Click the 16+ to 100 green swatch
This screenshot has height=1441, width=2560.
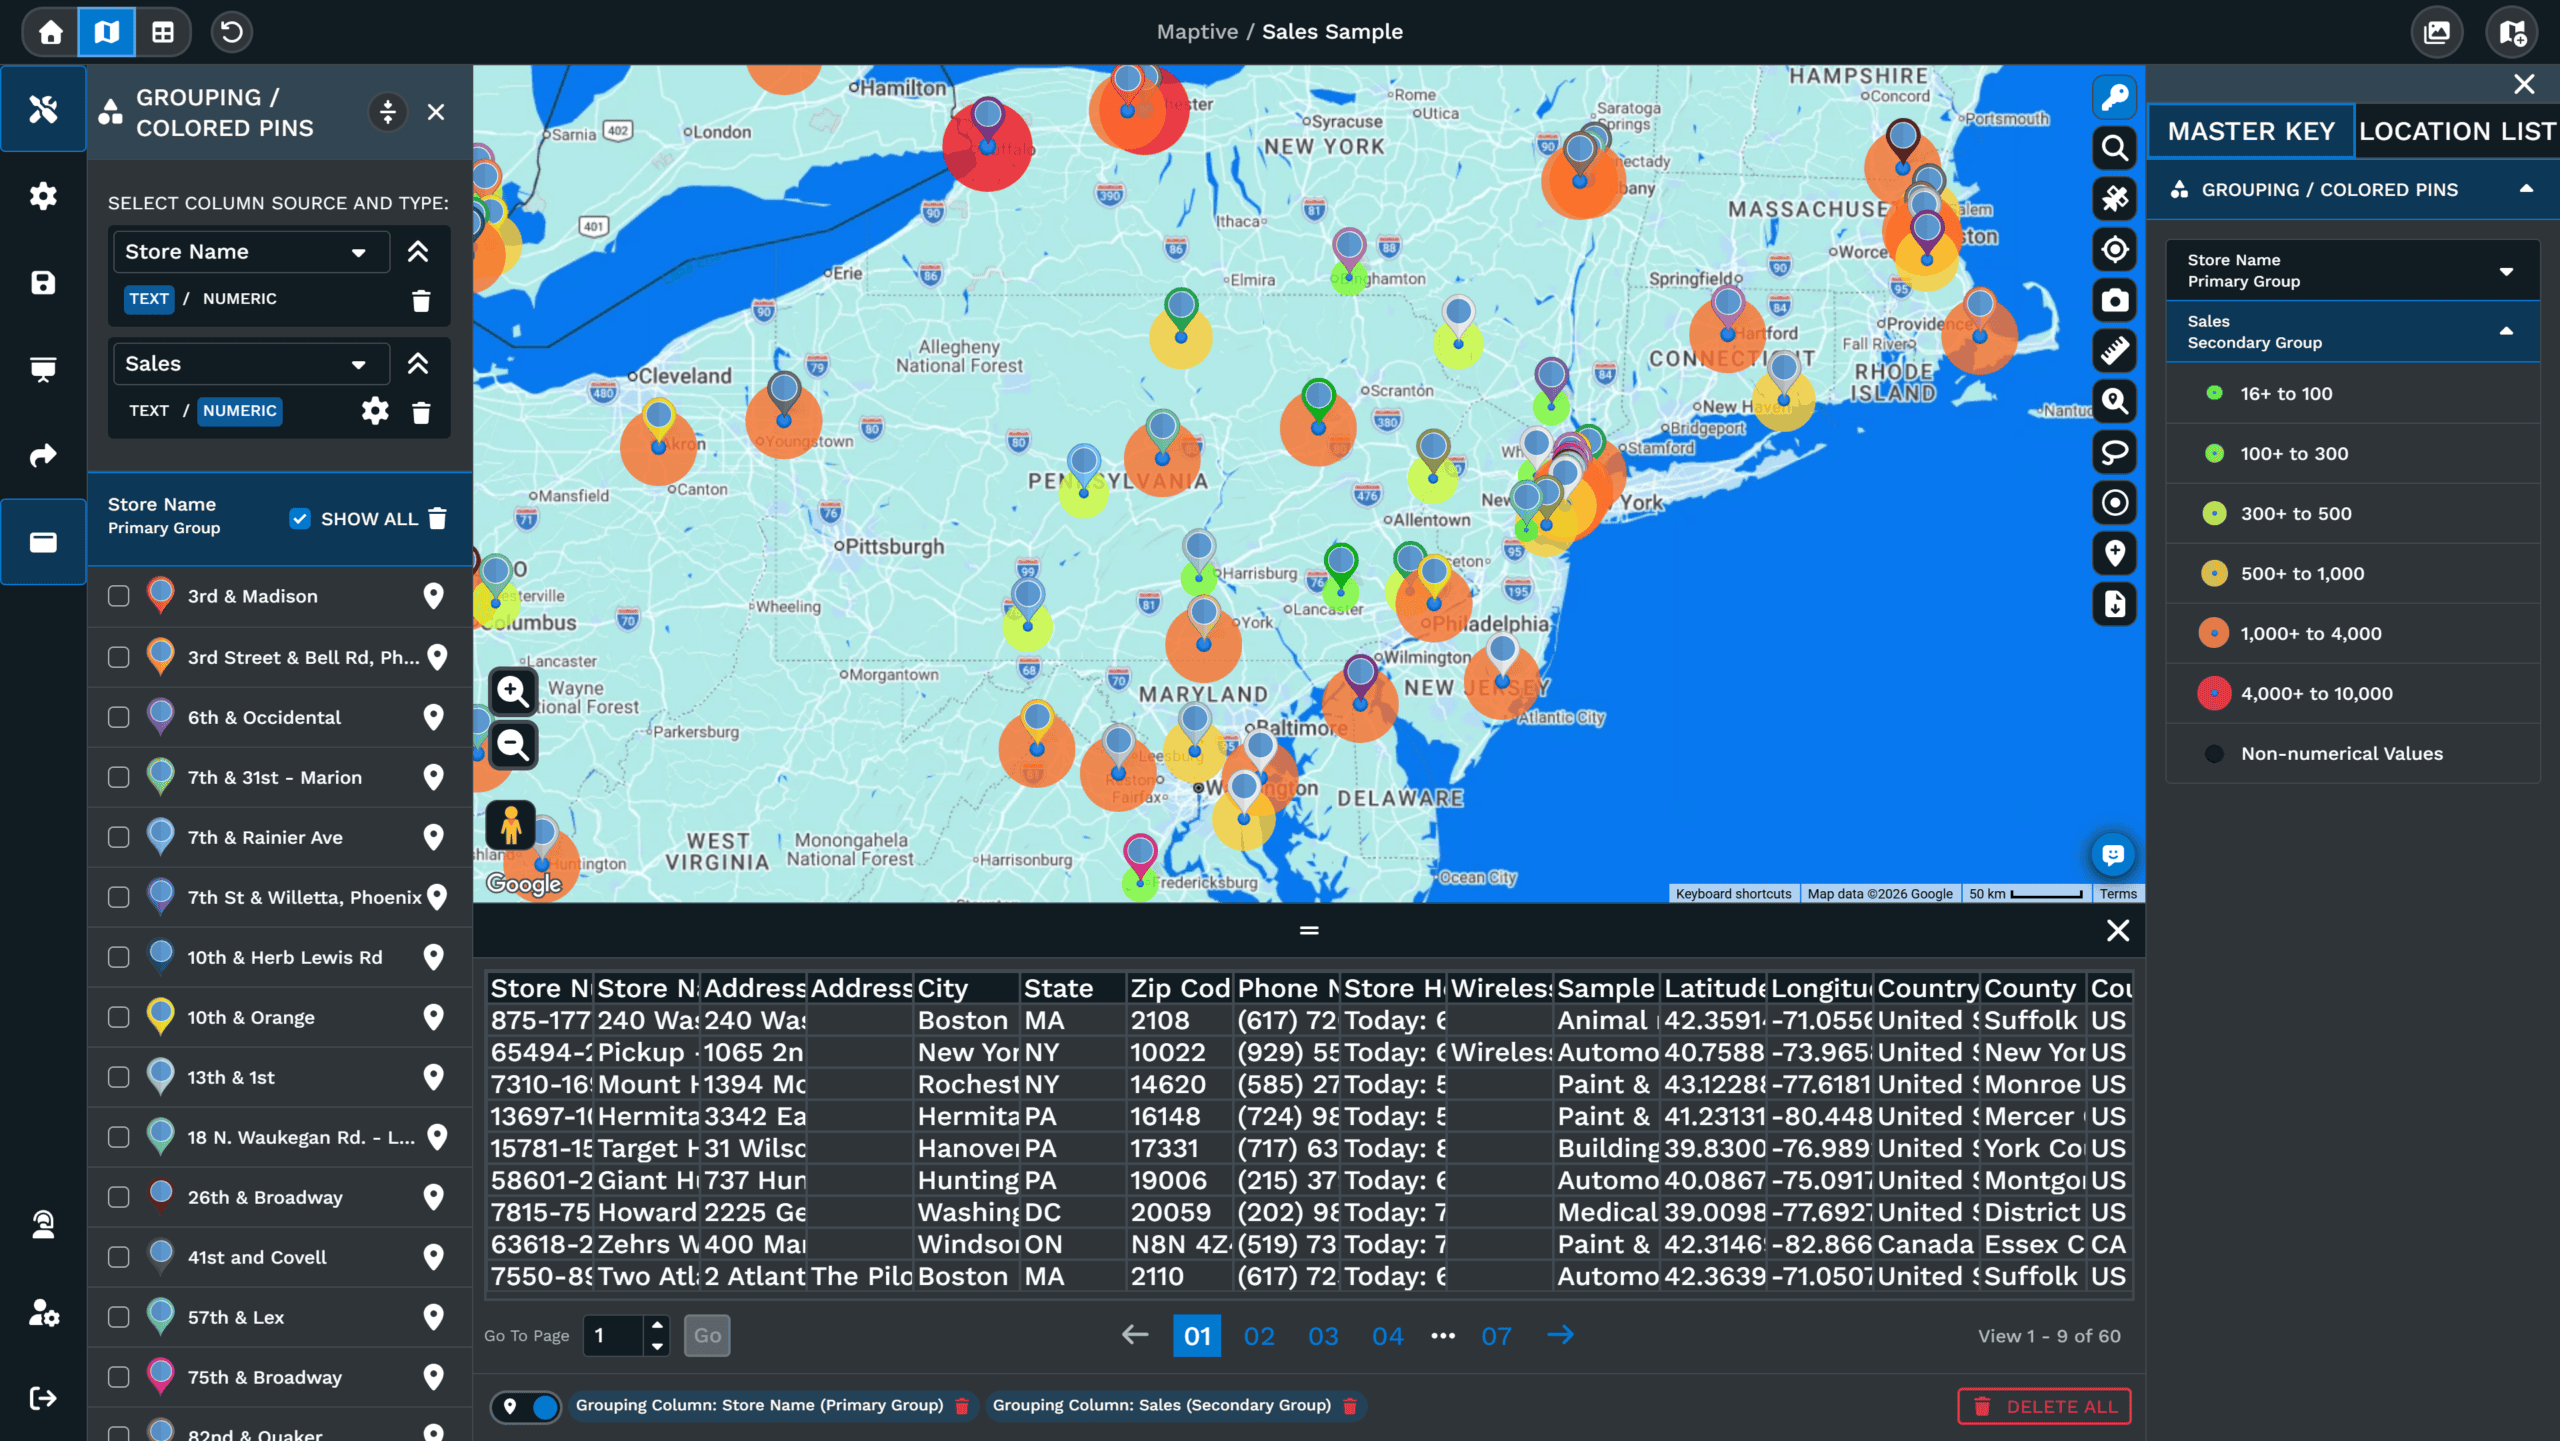point(2214,393)
